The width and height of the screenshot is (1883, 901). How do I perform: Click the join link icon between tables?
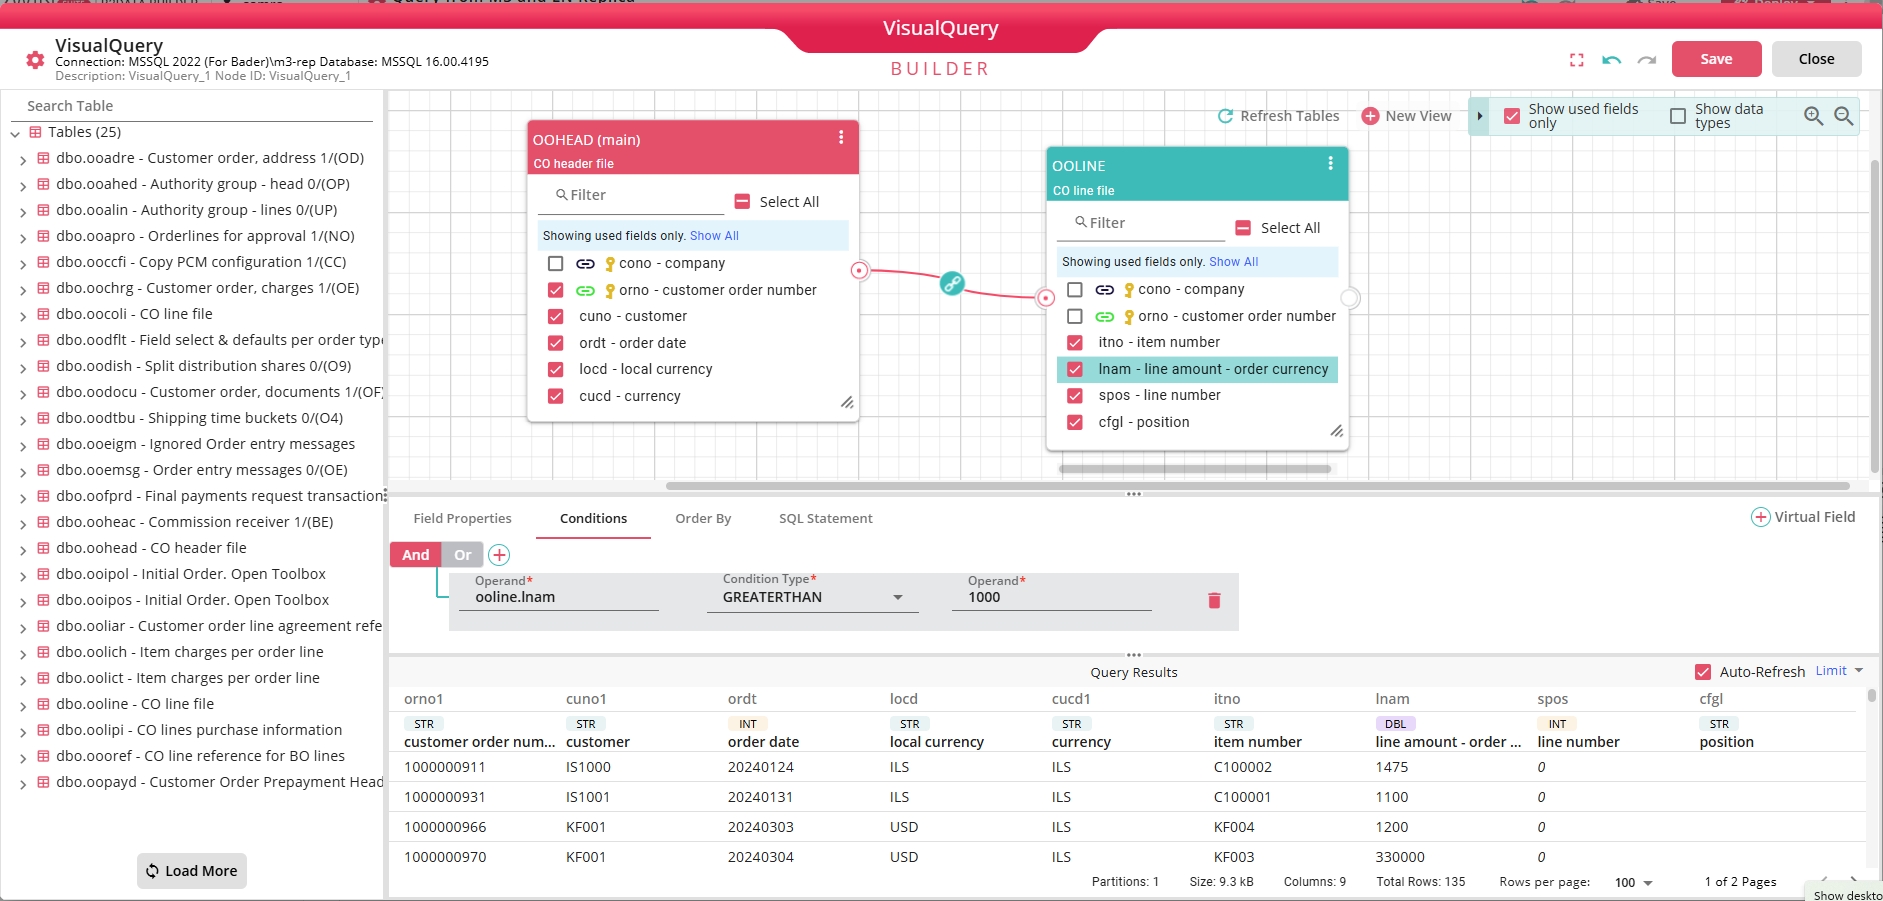(x=952, y=283)
